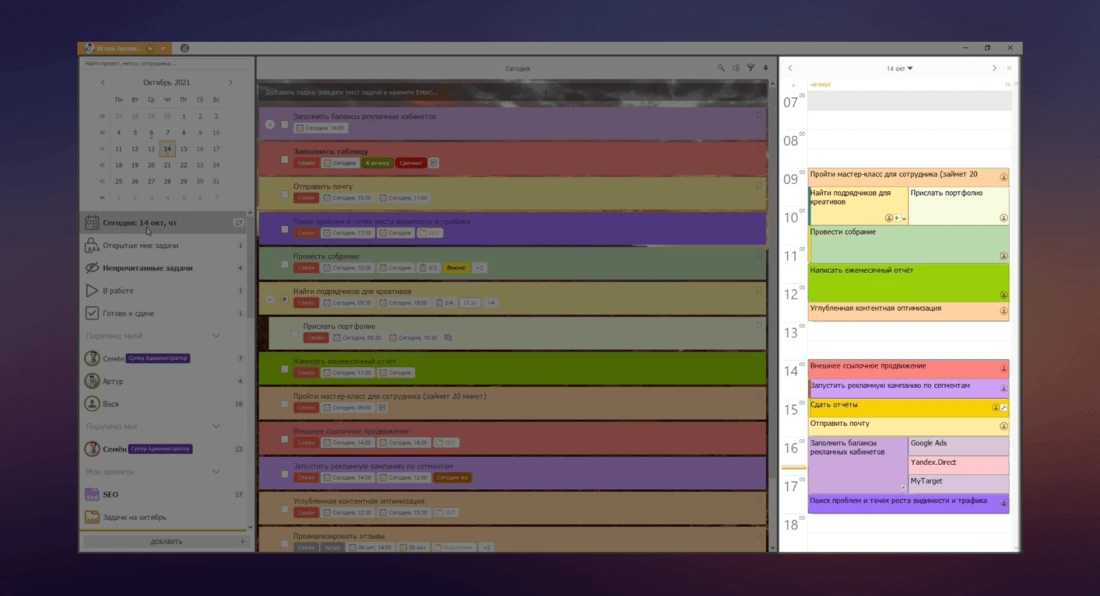Click the 'ДОБАВИТЬ' button at sidebar bottom
Viewport: 1100px width, 596px height.
point(165,541)
